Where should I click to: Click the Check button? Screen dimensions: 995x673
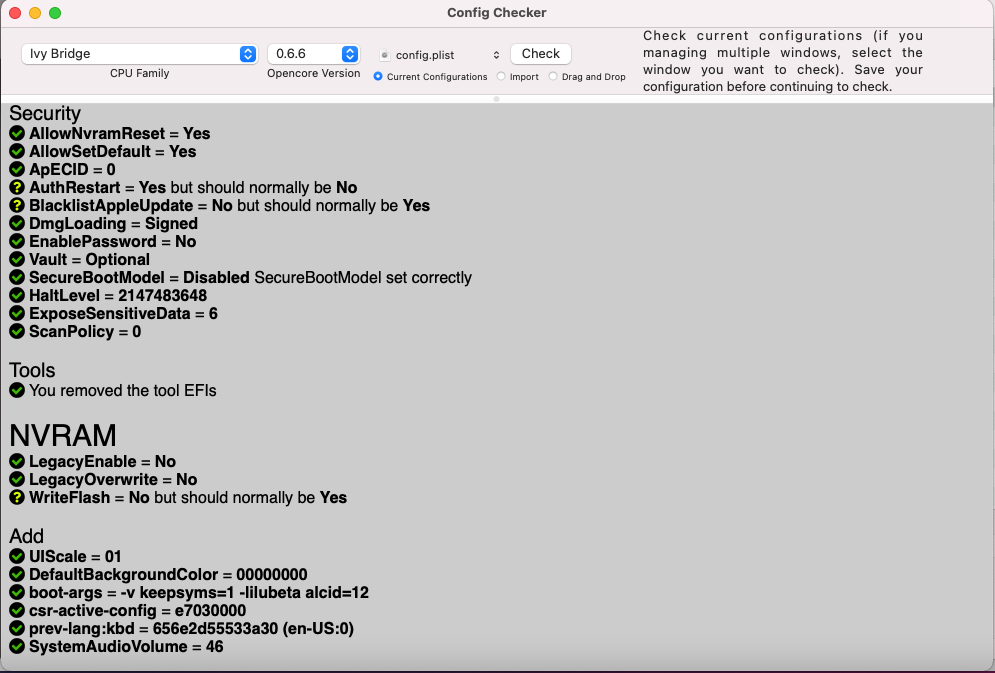point(541,54)
